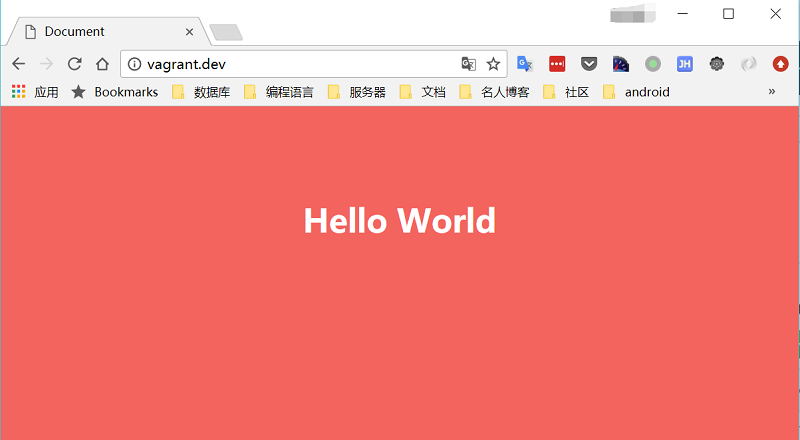Screen dimensions: 800x440
Task: Expand the 编程语言 bookmarks folder
Action: [279, 92]
